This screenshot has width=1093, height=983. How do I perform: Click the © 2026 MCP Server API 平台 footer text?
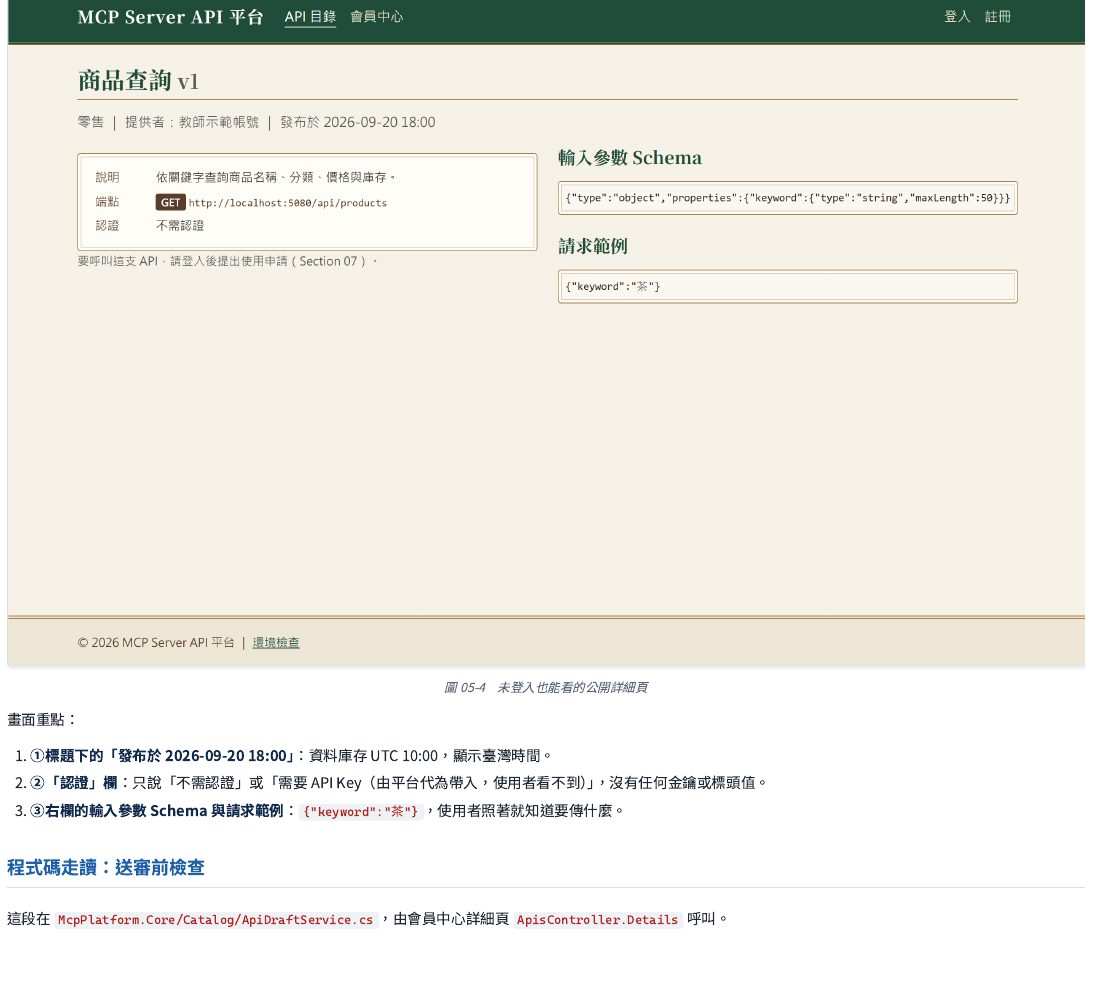coord(155,643)
